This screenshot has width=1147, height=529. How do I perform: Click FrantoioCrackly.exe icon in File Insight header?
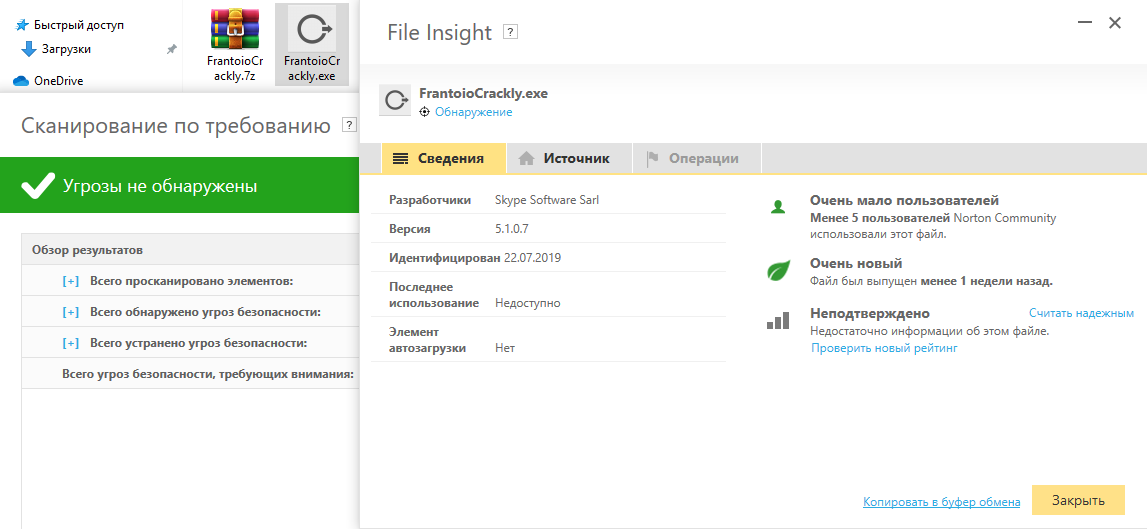[395, 100]
